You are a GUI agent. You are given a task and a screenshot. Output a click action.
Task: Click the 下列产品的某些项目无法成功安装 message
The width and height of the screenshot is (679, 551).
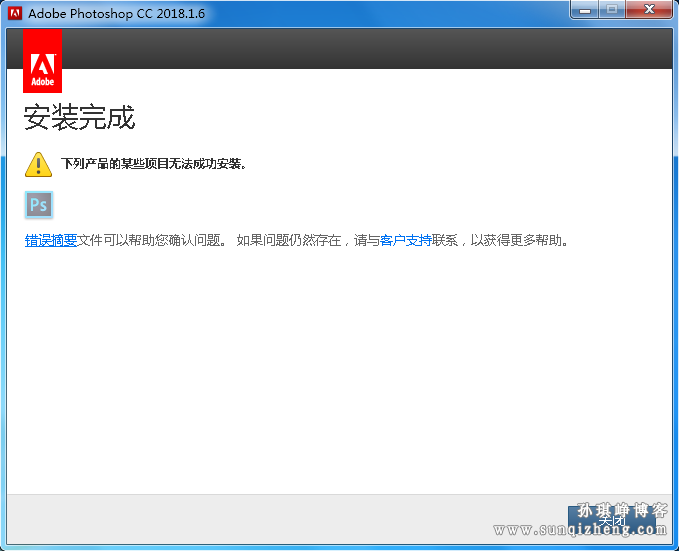(x=154, y=164)
